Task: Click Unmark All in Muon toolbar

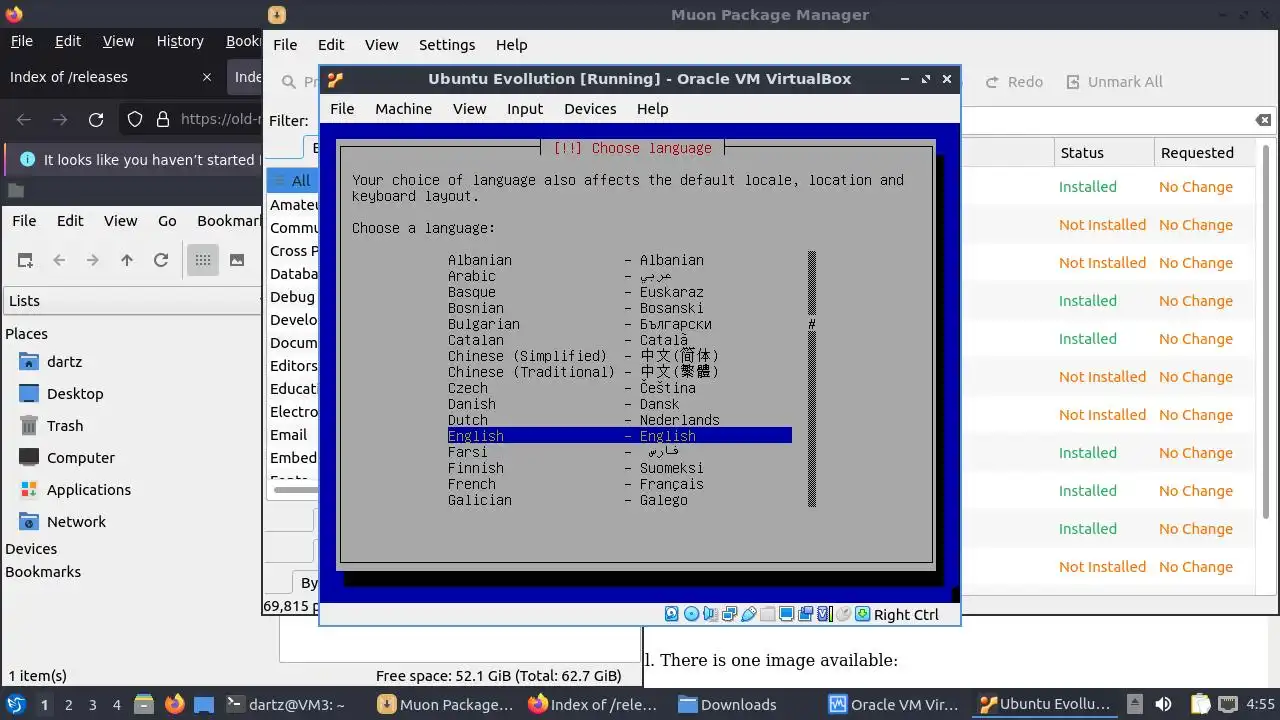Action: point(1114,82)
